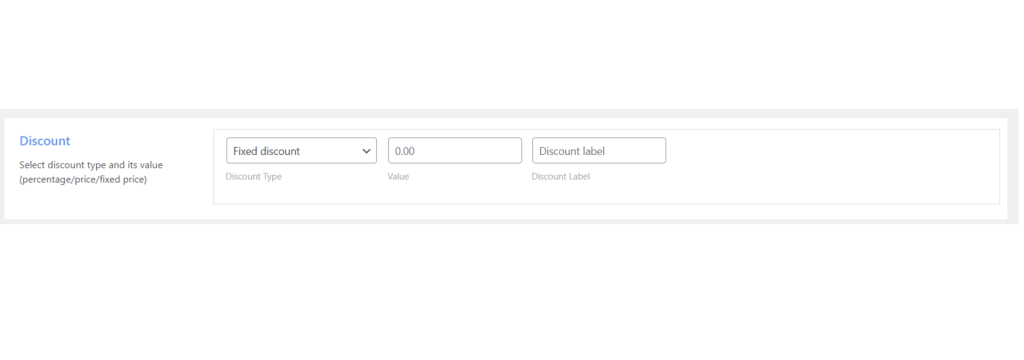
Task: Open the Fixed discount dropdown
Action: (301, 150)
